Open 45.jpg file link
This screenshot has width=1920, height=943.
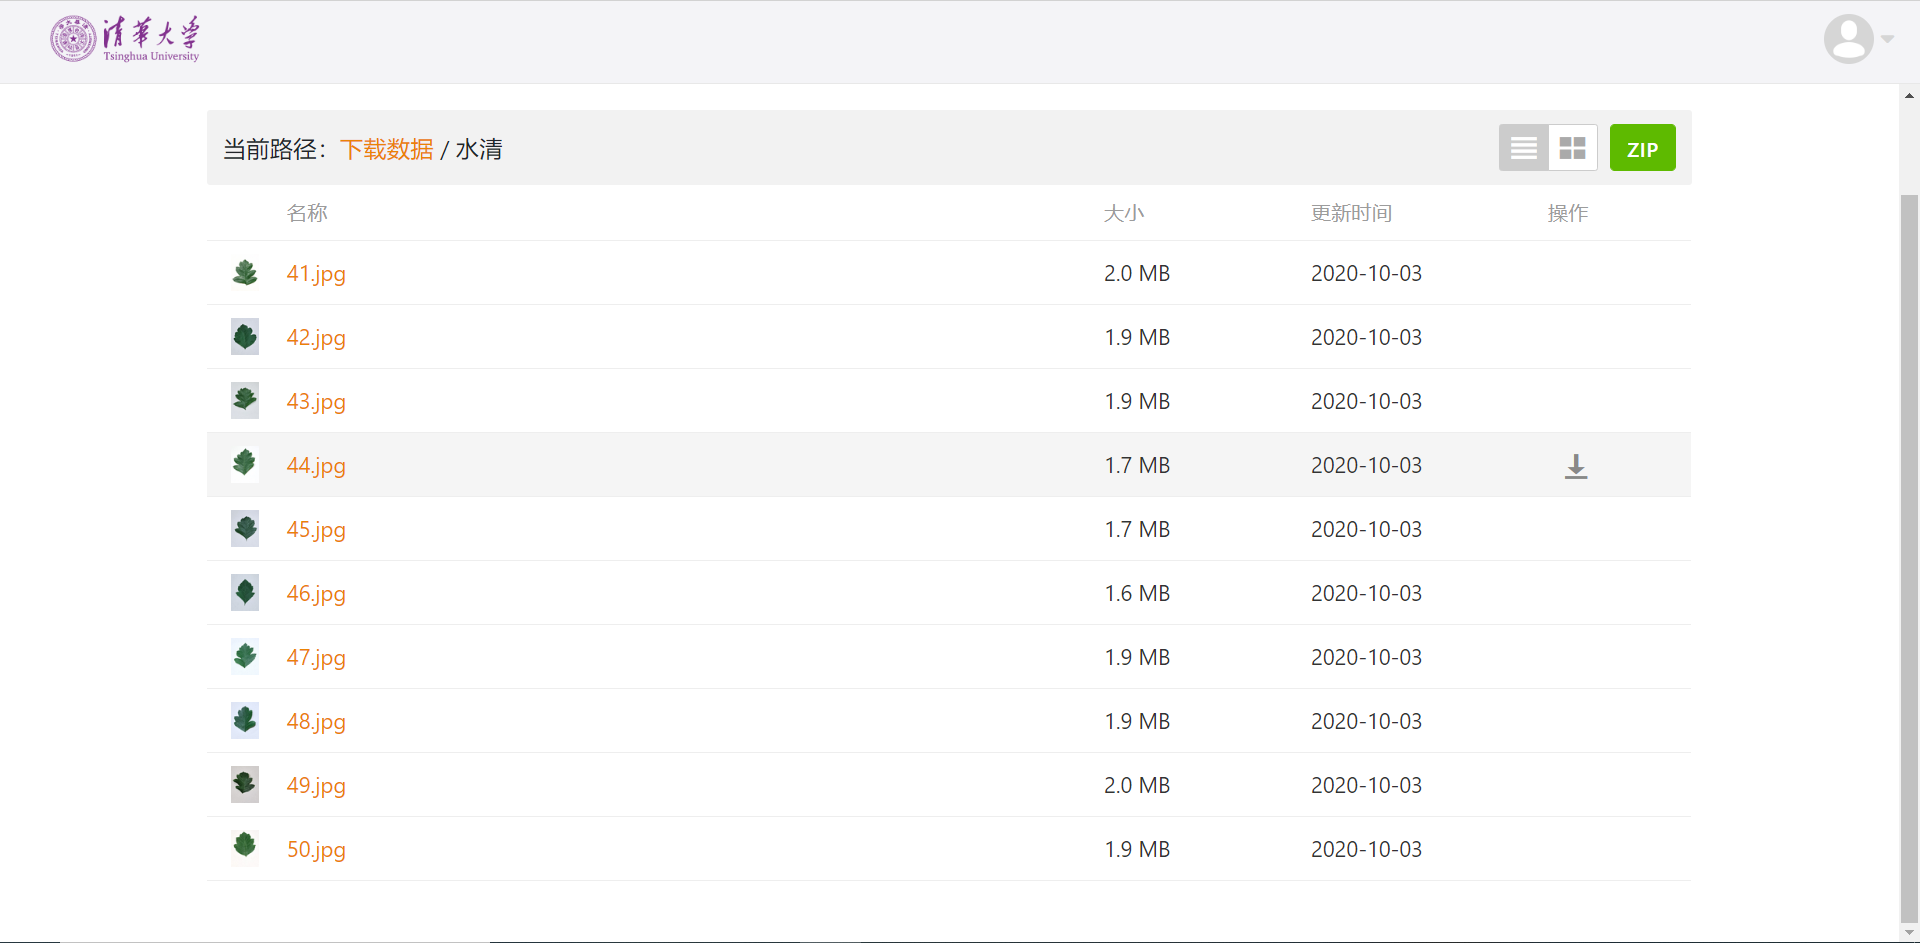coord(316,529)
